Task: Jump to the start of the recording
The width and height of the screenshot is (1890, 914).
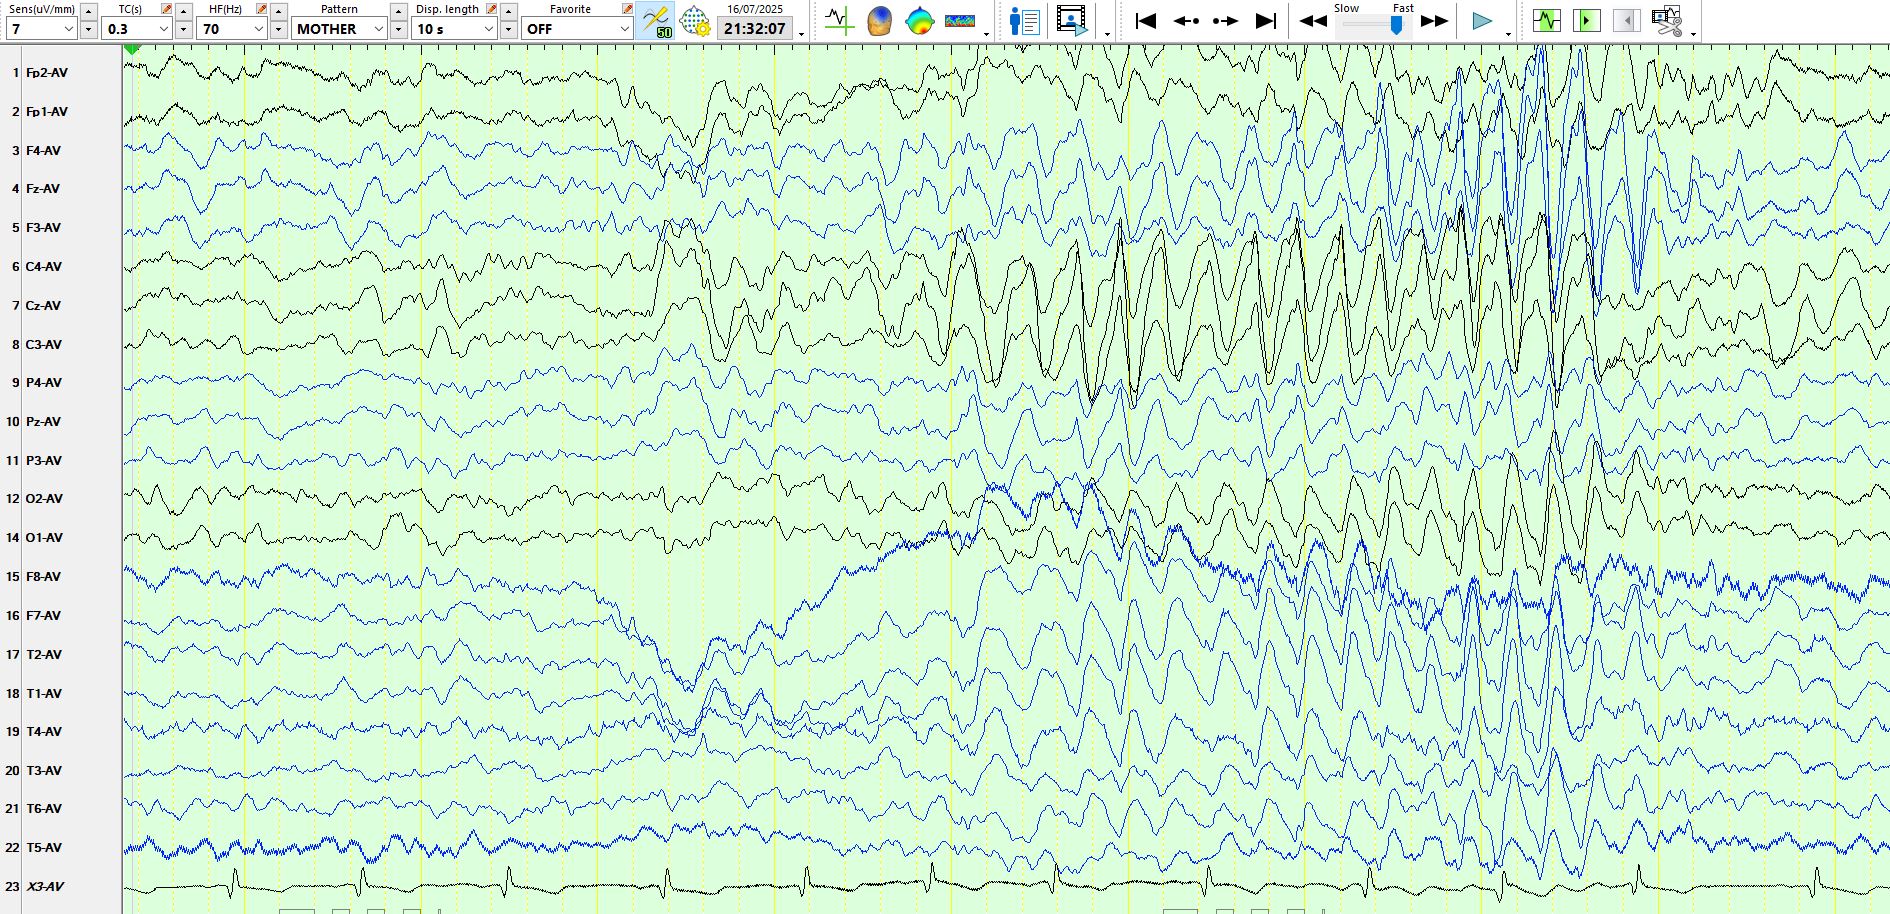Action: (x=1146, y=20)
